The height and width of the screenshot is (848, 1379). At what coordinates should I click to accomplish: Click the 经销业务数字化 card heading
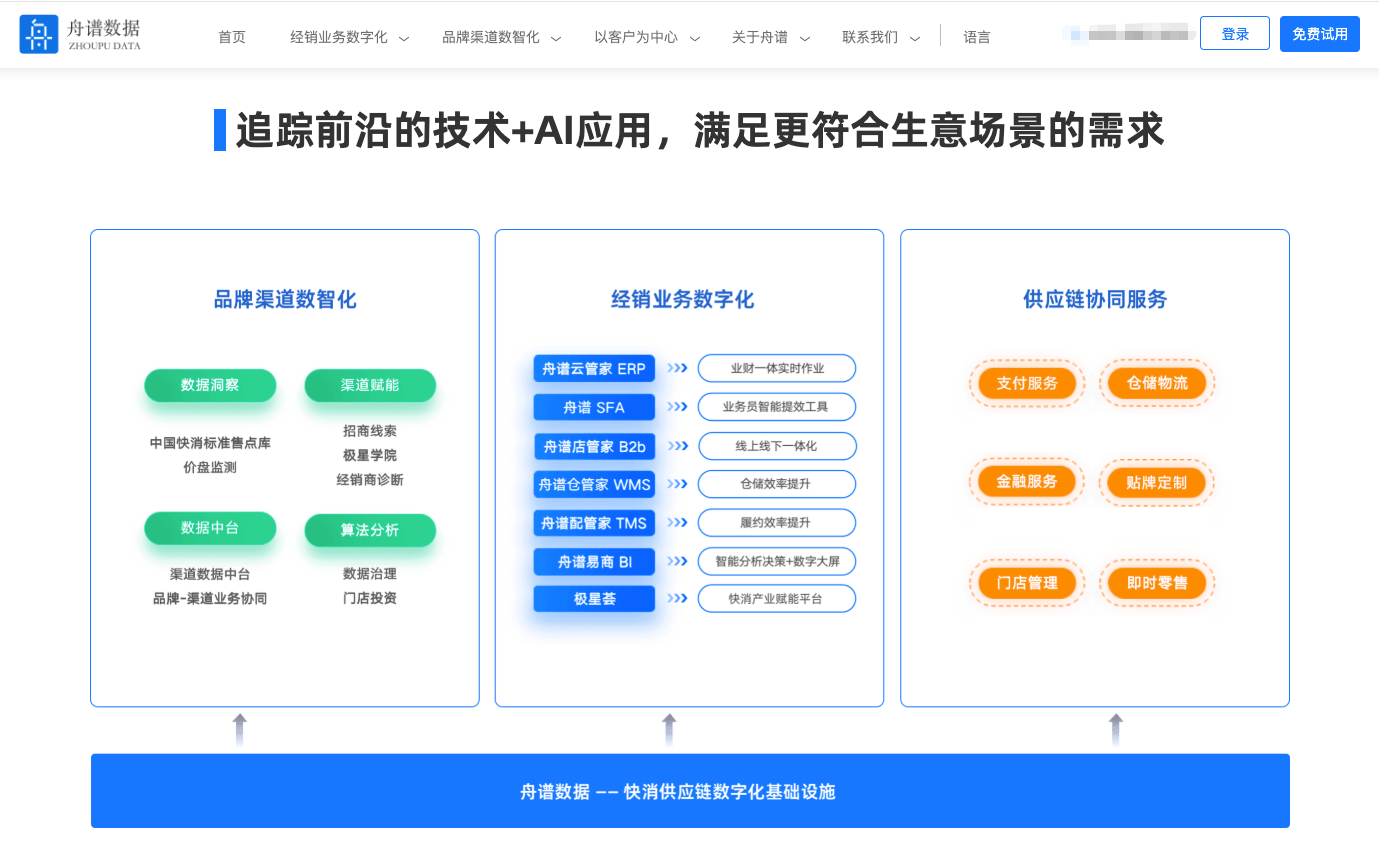[x=683, y=299]
